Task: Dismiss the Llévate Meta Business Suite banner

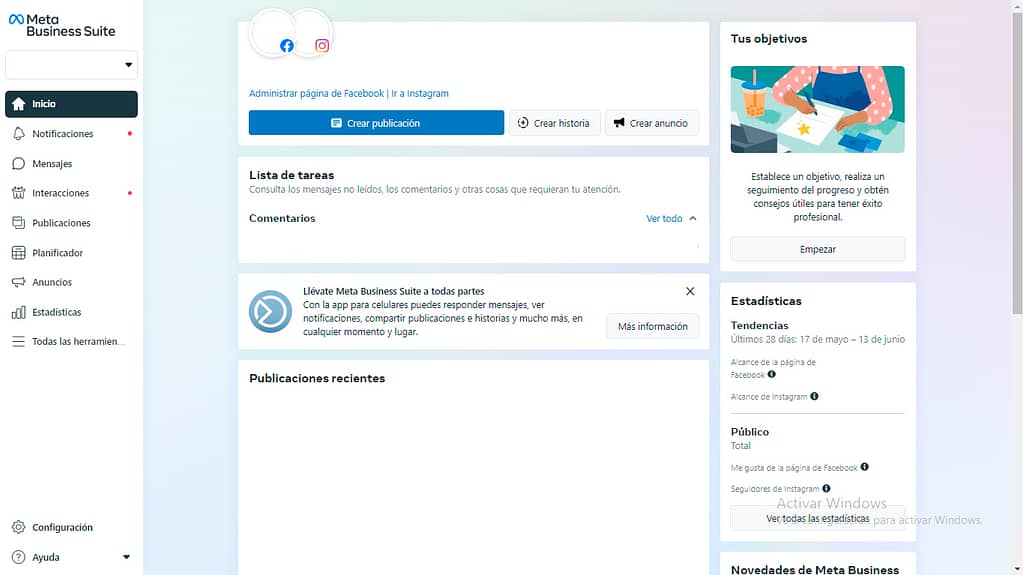Action: coord(690,291)
